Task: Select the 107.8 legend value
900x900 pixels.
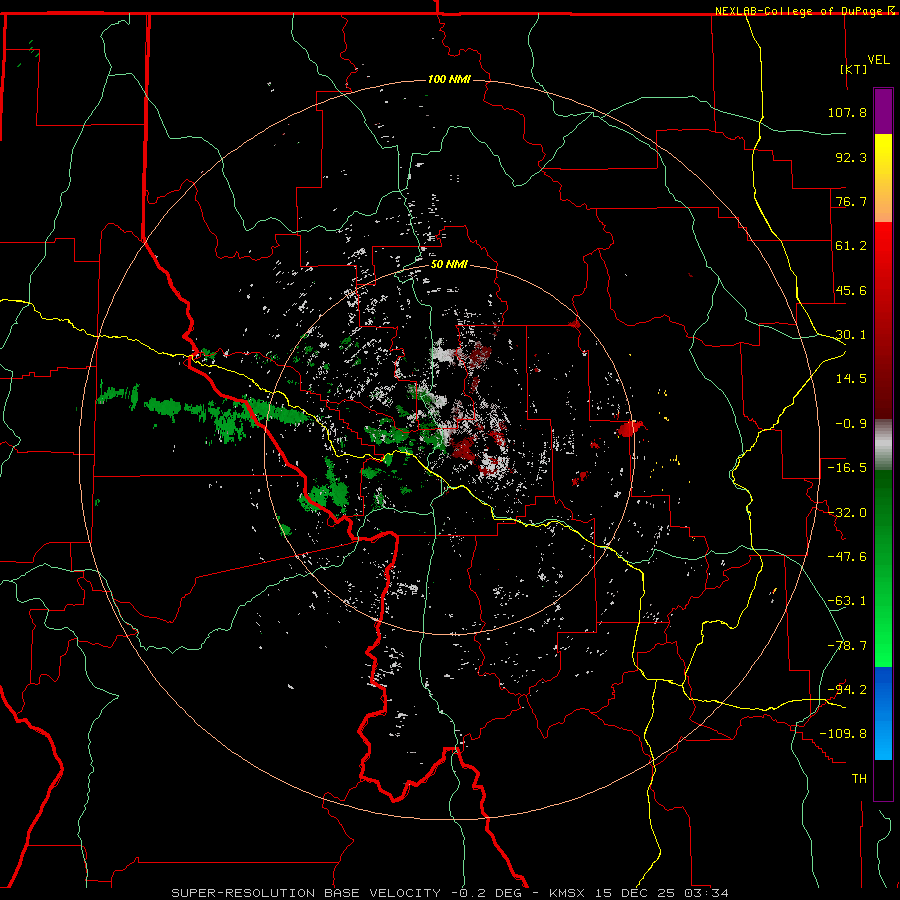Action: pyautogui.click(x=847, y=112)
